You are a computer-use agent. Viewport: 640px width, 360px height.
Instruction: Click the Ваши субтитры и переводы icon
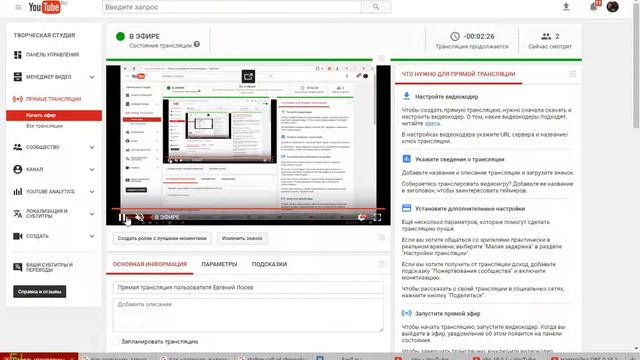pyautogui.click(x=18, y=267)
